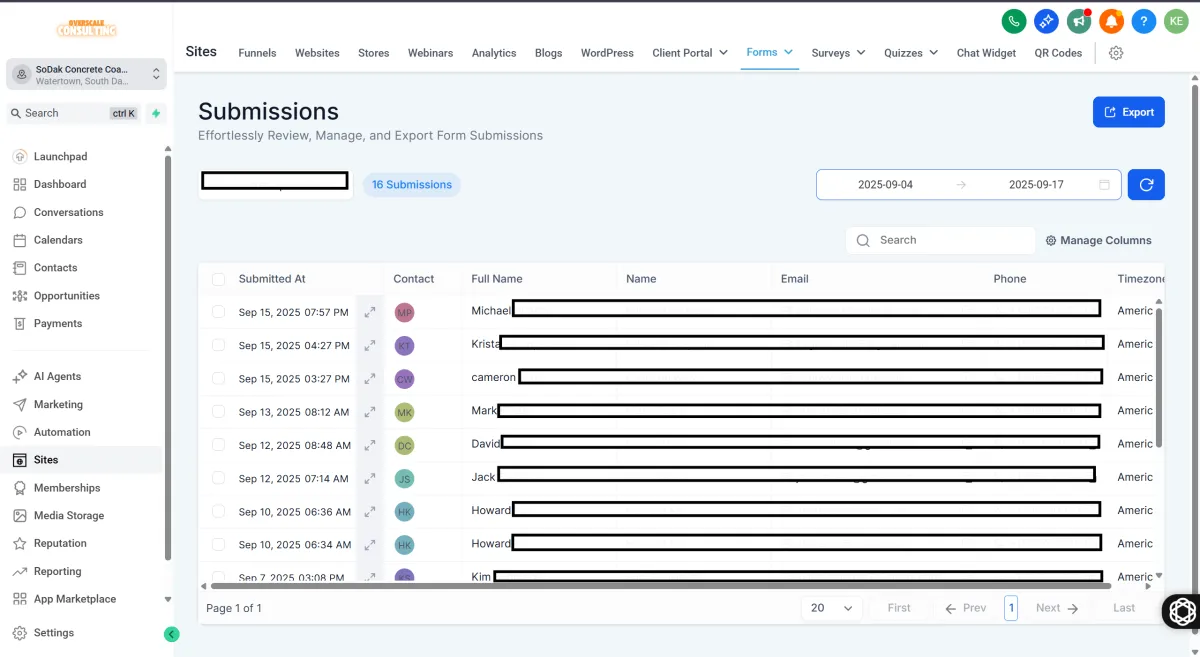Open the megaphone announcements icon
The image size is (1200, 657).
(1079, 21)
